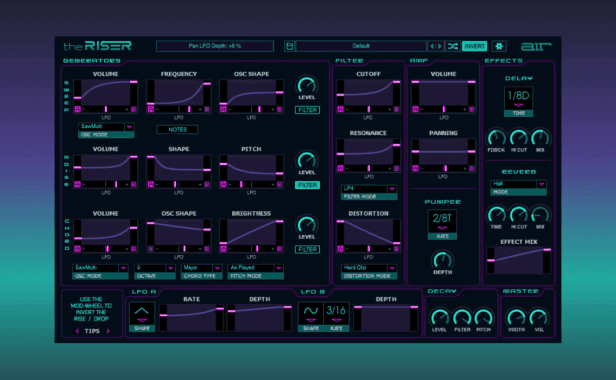
Task: Click the EFFECT MIX envelope graph
Action: (x=519, y=260)
